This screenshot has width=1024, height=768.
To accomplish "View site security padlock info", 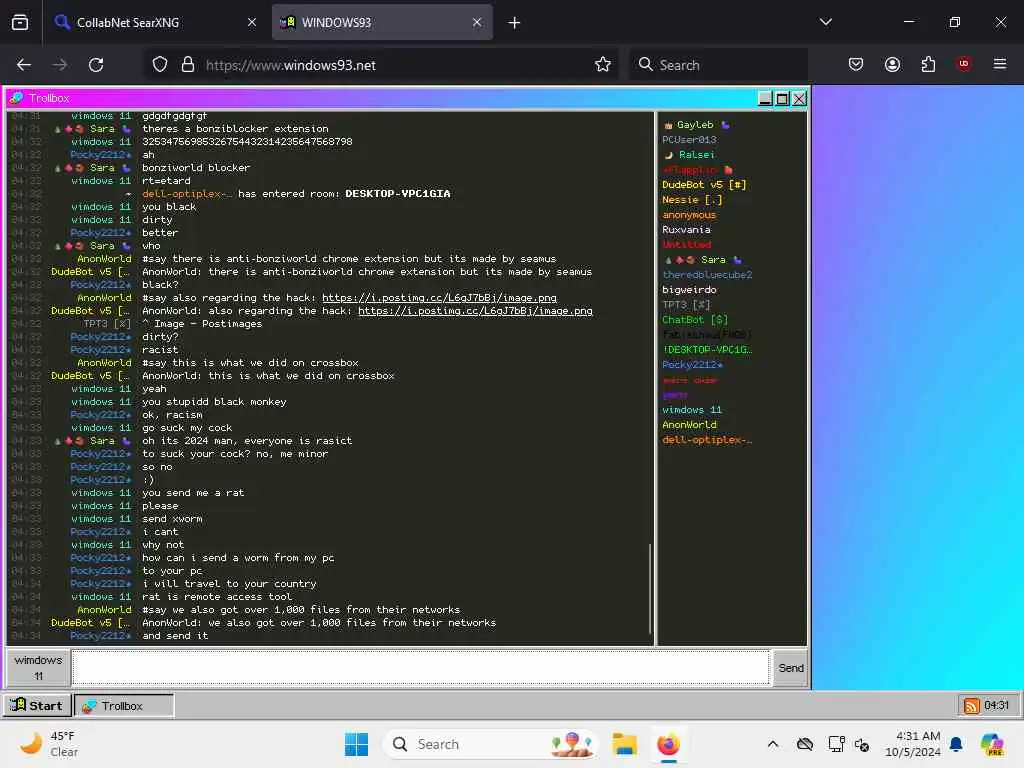I will tap(188, 65).
